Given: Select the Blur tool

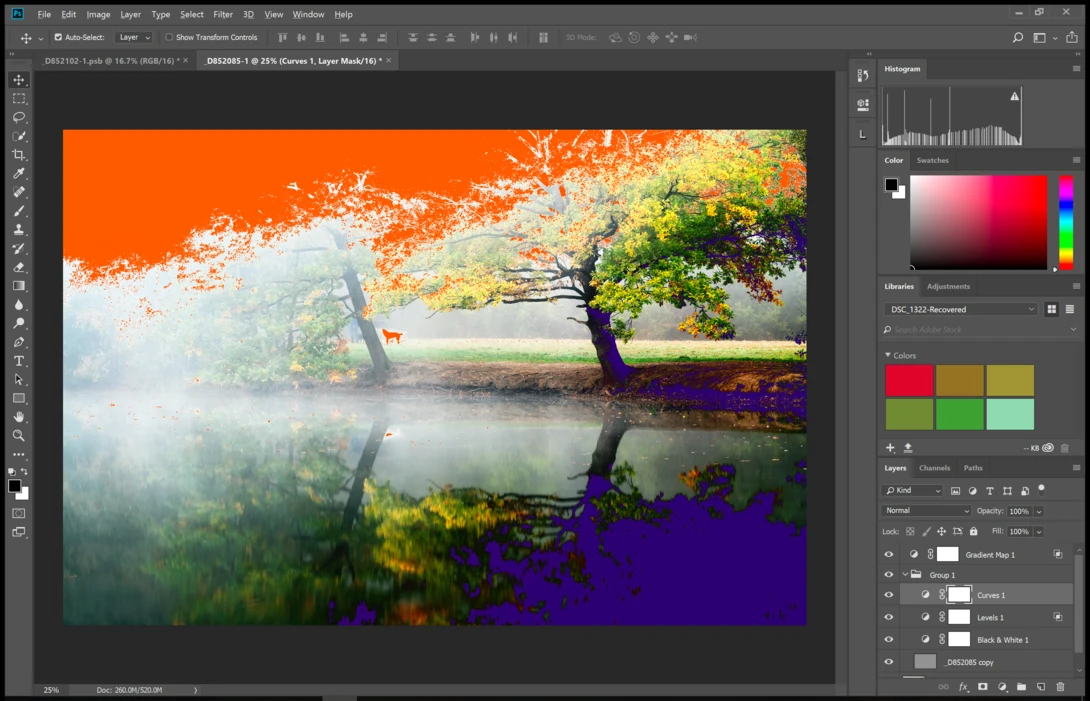Looking at the screenshot, I should coord(19,305).
